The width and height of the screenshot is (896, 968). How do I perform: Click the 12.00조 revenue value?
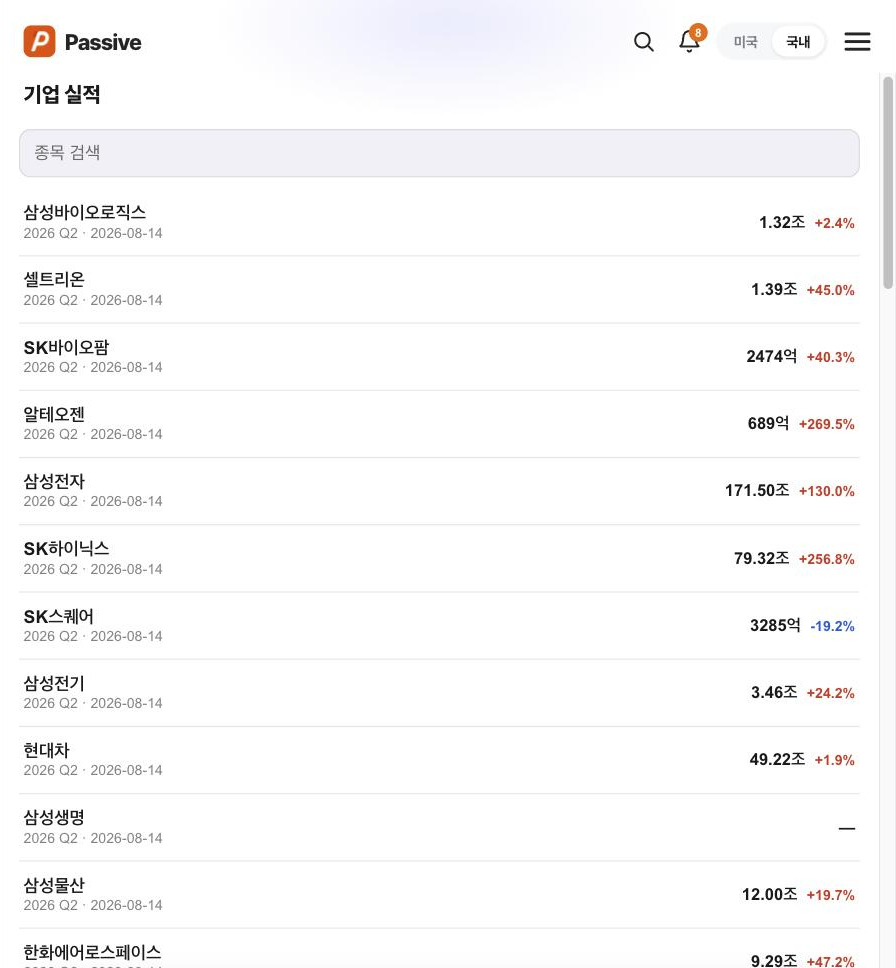click(x=769, y=895)
